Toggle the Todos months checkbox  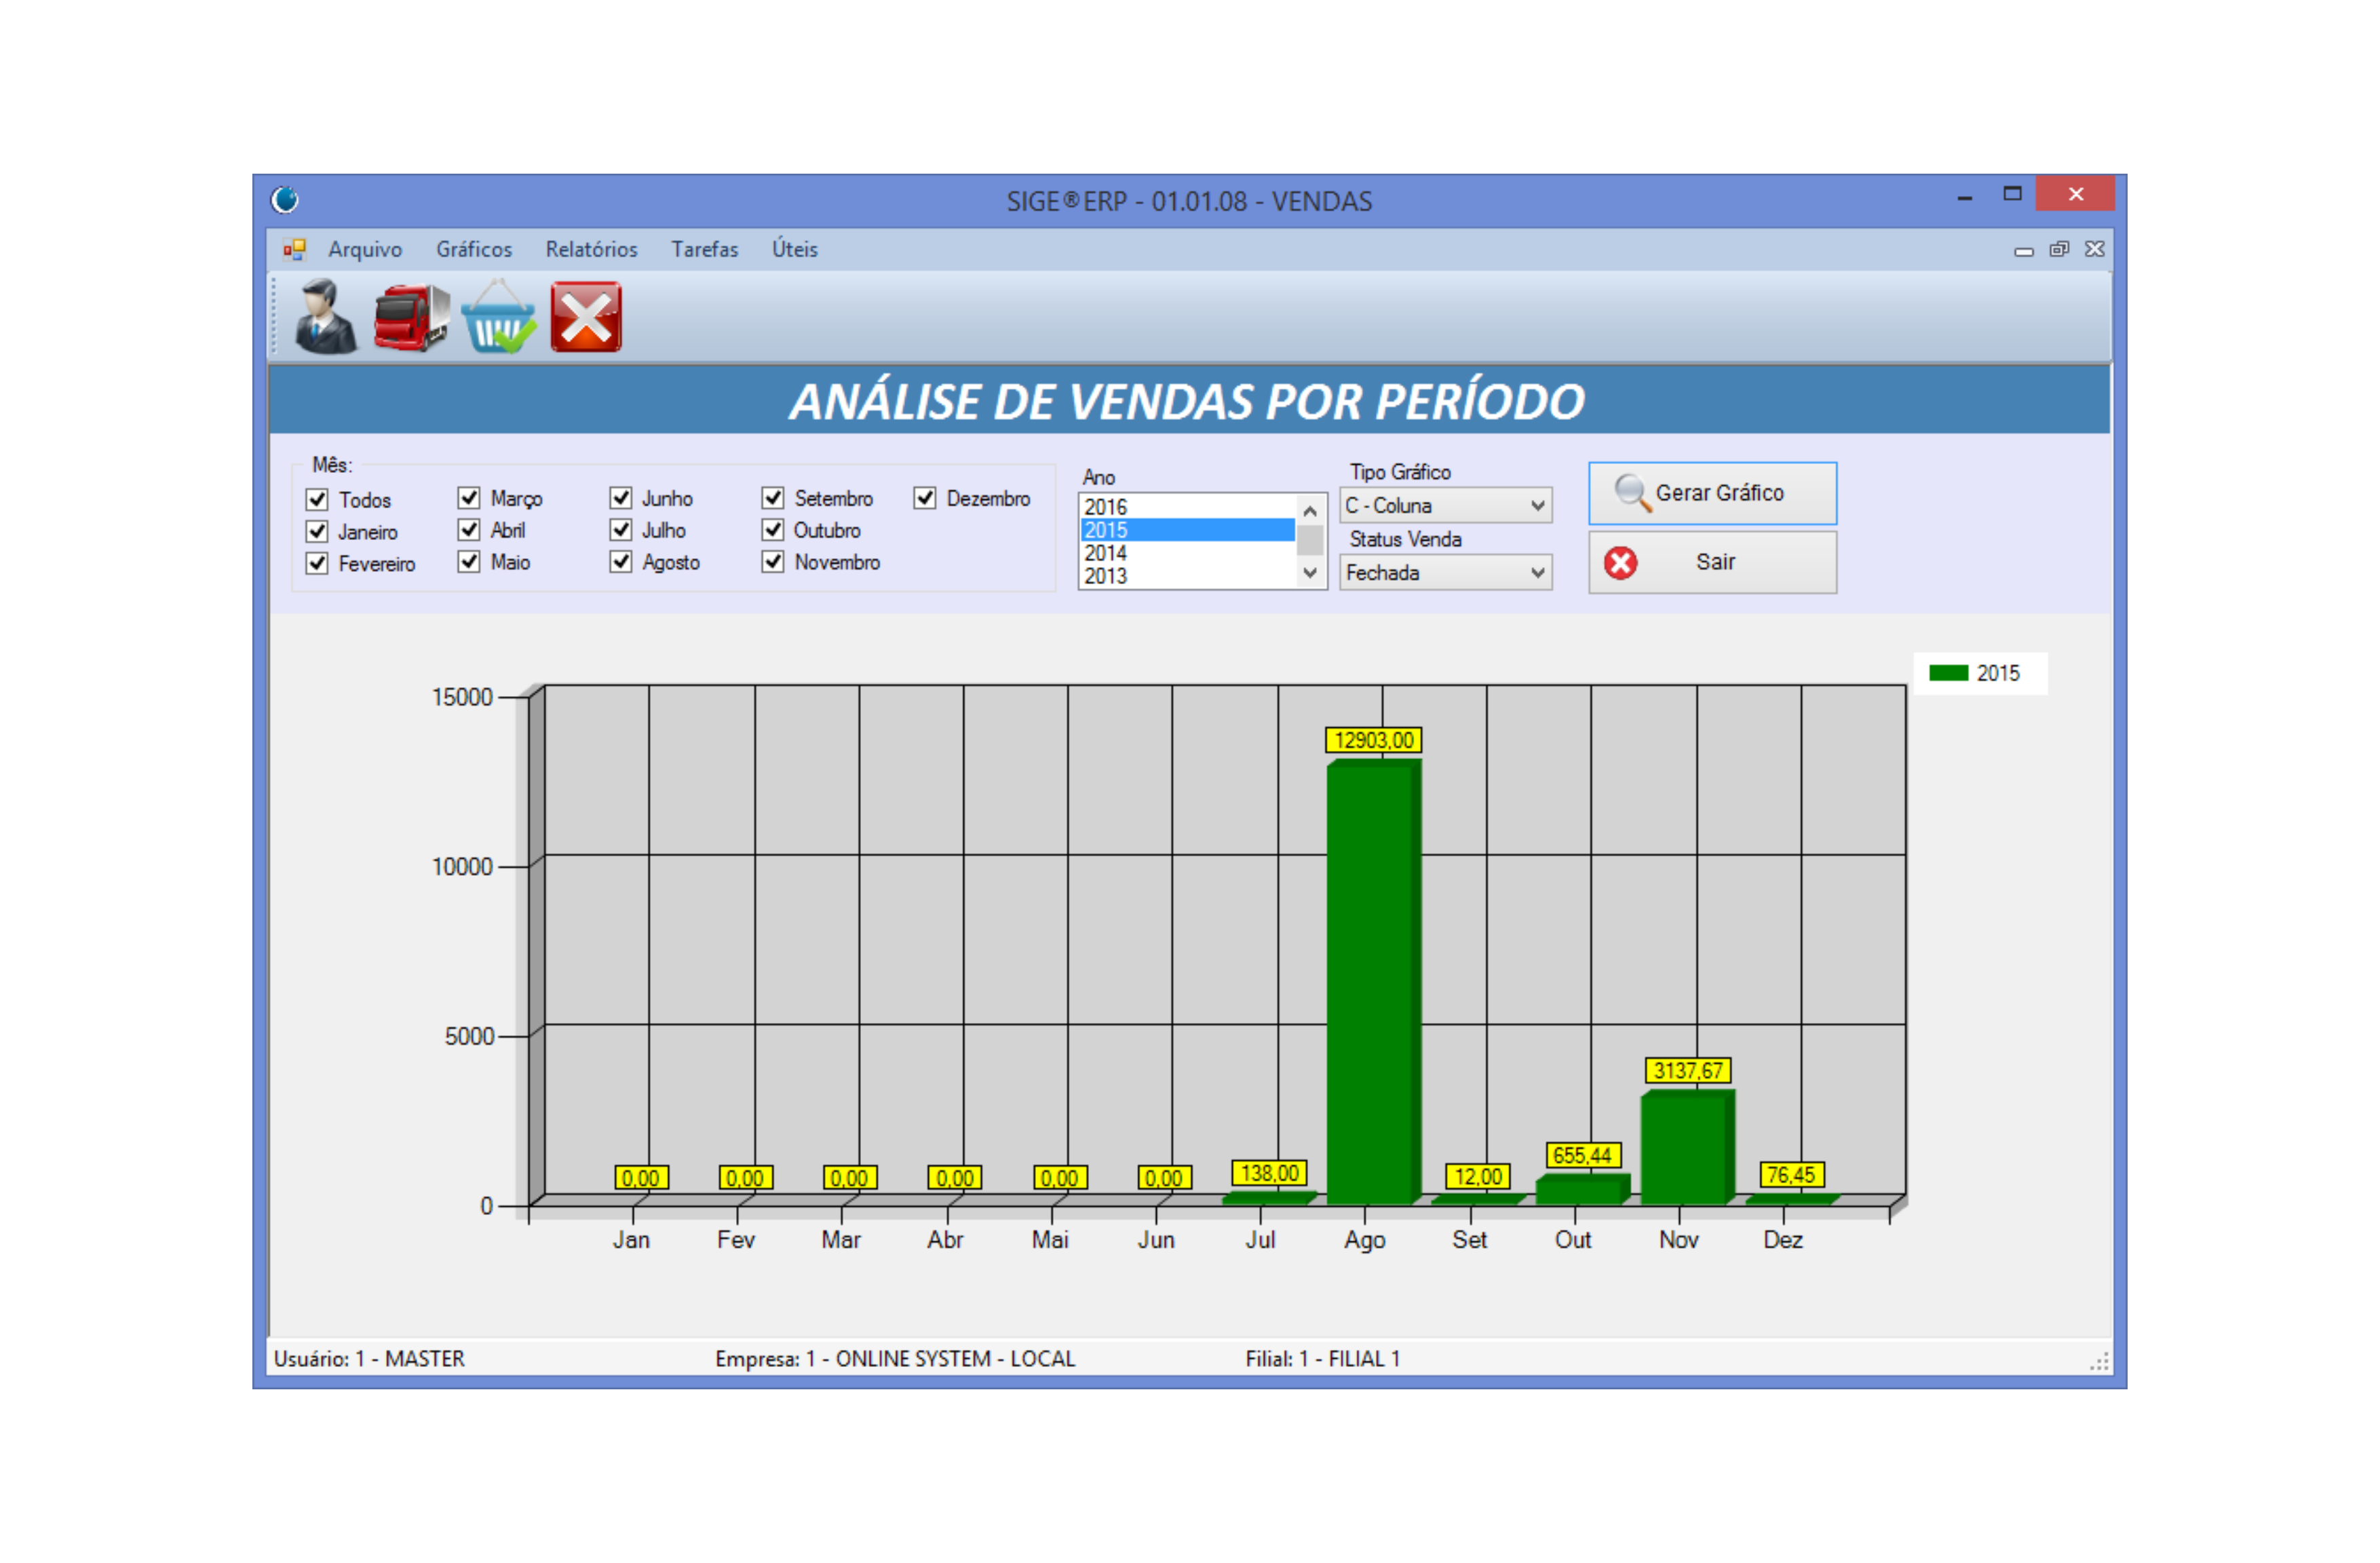[317, 499]
